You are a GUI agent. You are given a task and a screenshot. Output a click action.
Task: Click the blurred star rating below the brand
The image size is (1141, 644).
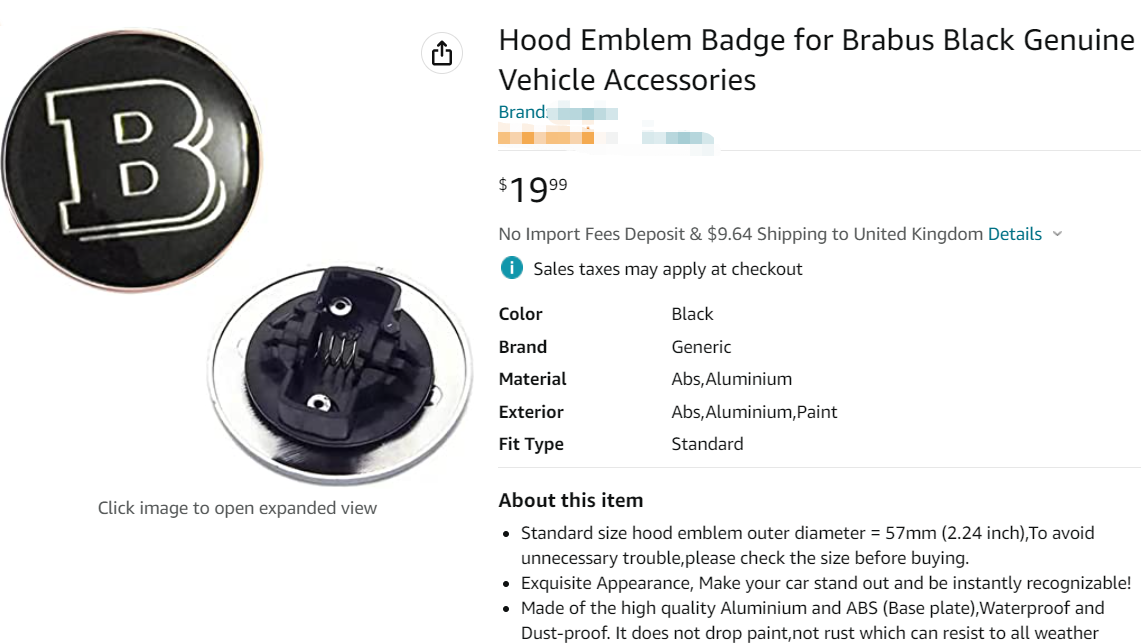point(546,136)
